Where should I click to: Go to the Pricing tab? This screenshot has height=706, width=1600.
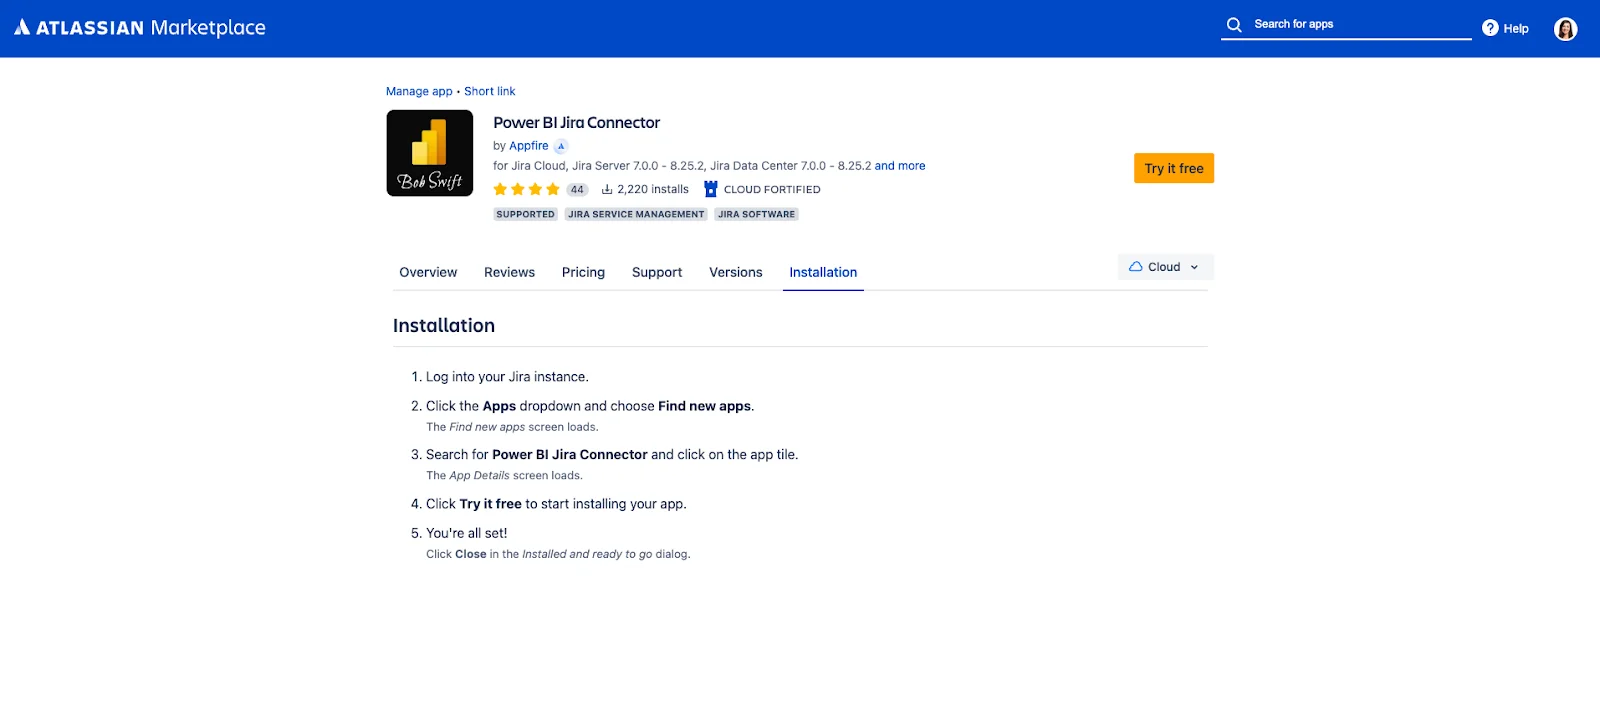(583, 272)
